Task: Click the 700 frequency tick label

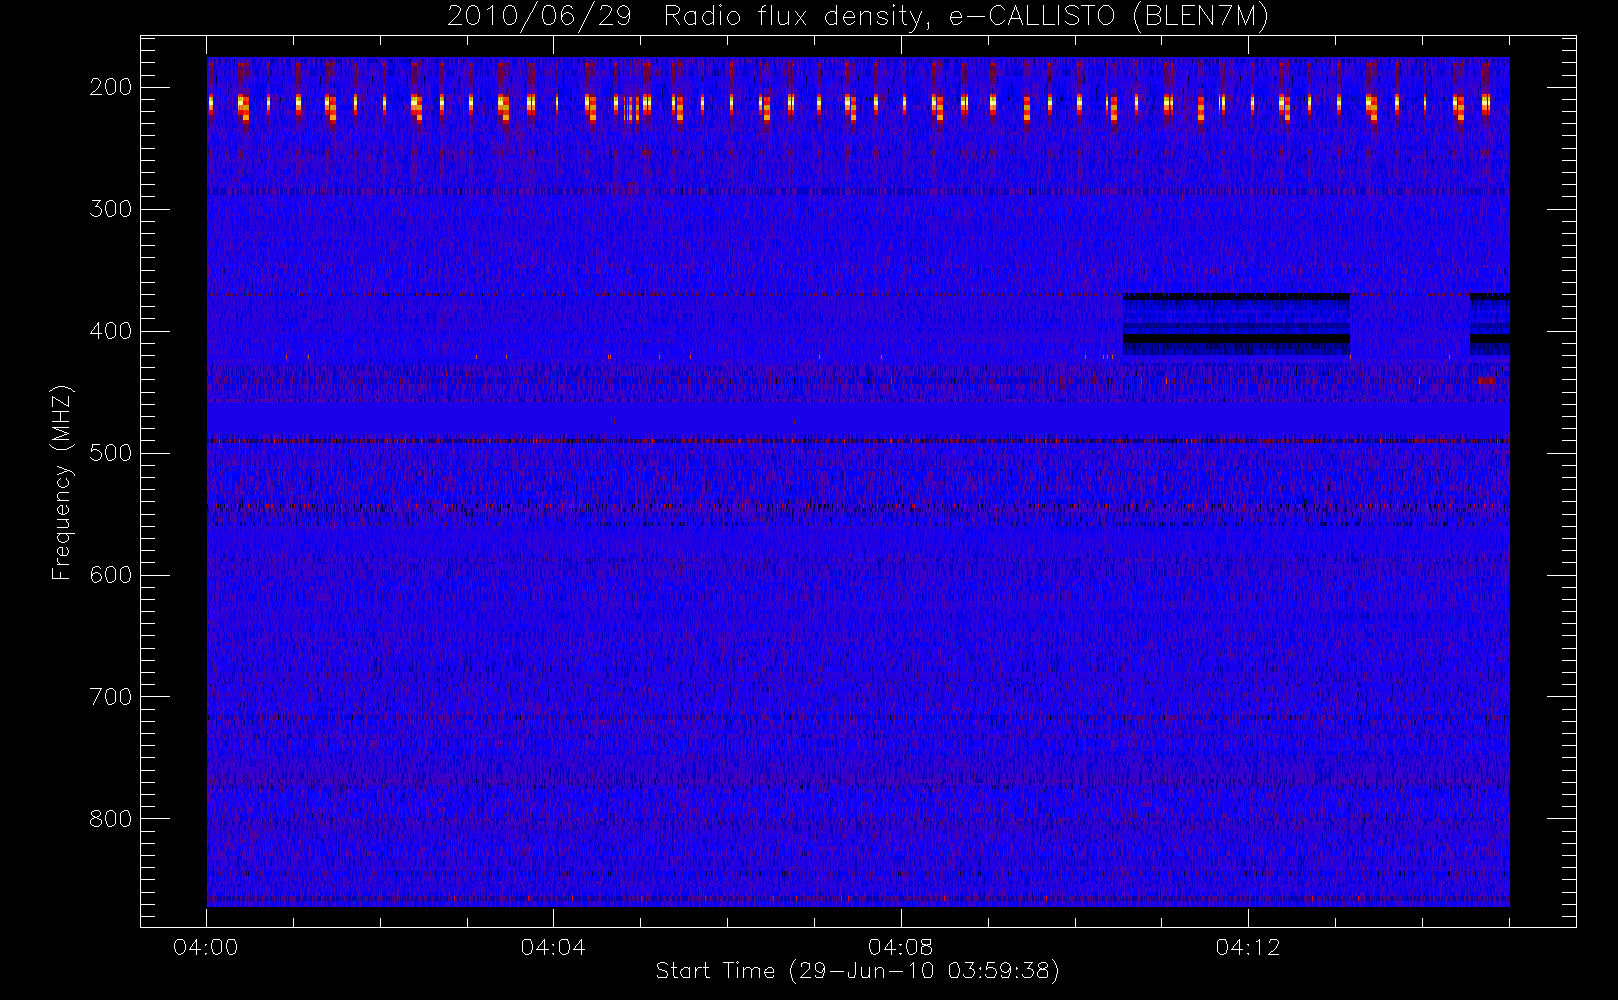Action: pyautogui.click(x=111, y=697)
